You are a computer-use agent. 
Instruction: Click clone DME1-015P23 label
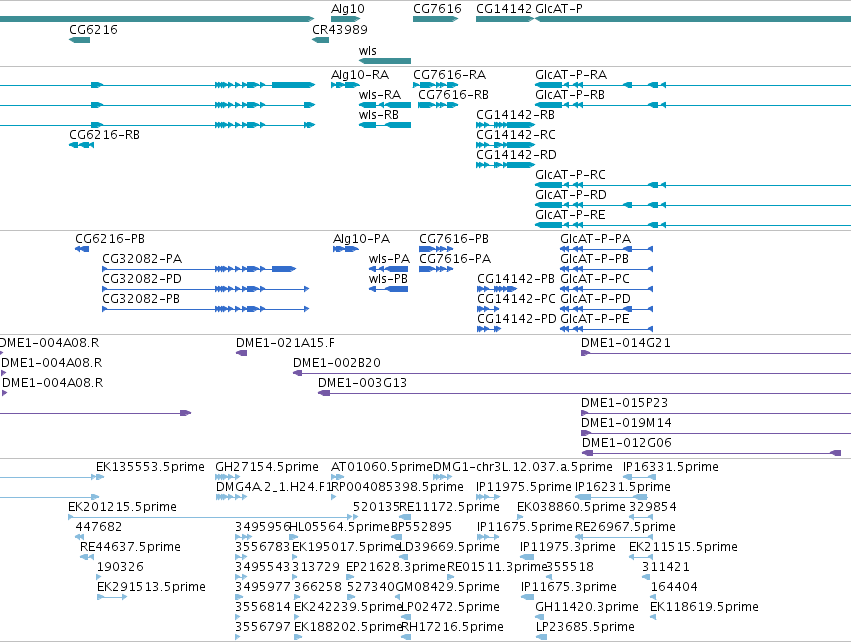pyautogui.click(x=624, y=403)
